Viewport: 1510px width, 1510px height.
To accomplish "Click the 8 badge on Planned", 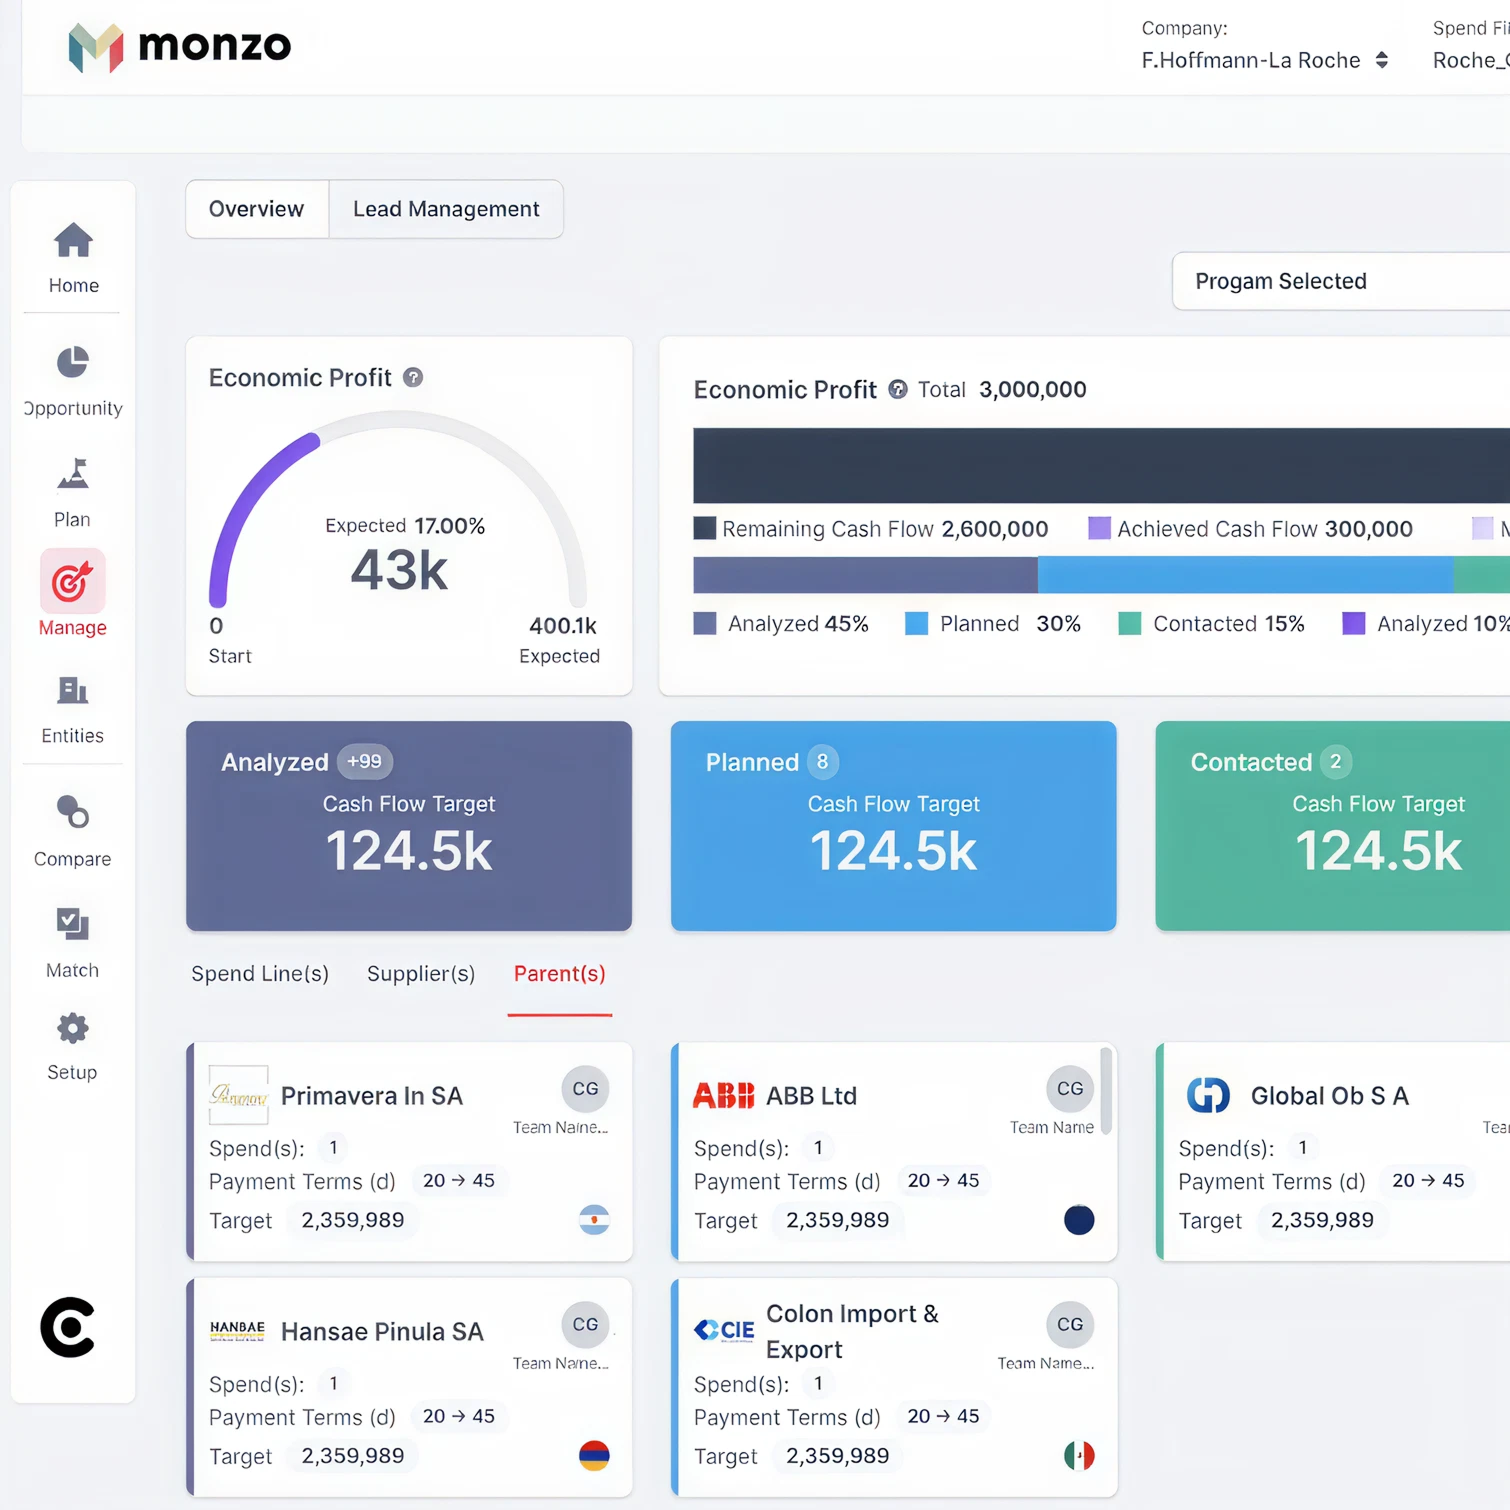I will tap(822, 762).
